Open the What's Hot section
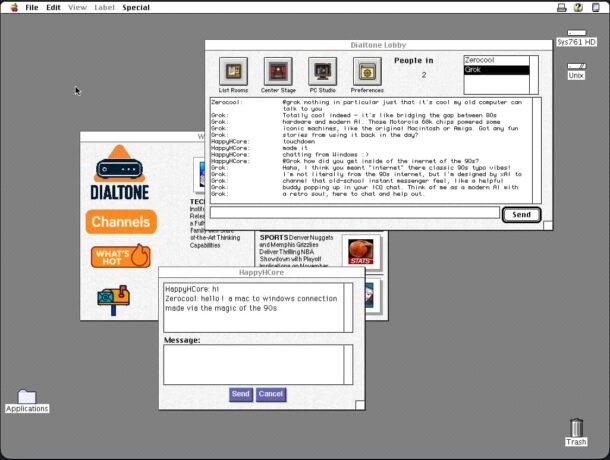 coord(120,256)
